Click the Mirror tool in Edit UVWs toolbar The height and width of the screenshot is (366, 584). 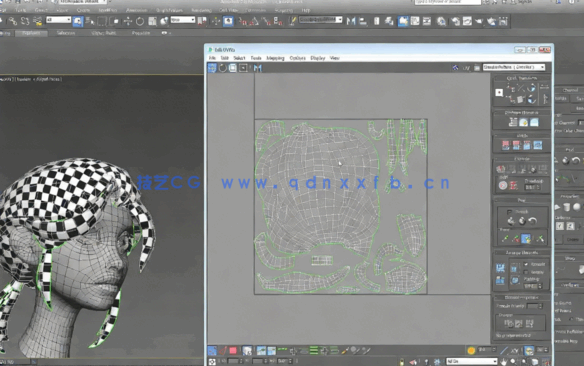tap(257, 68)
